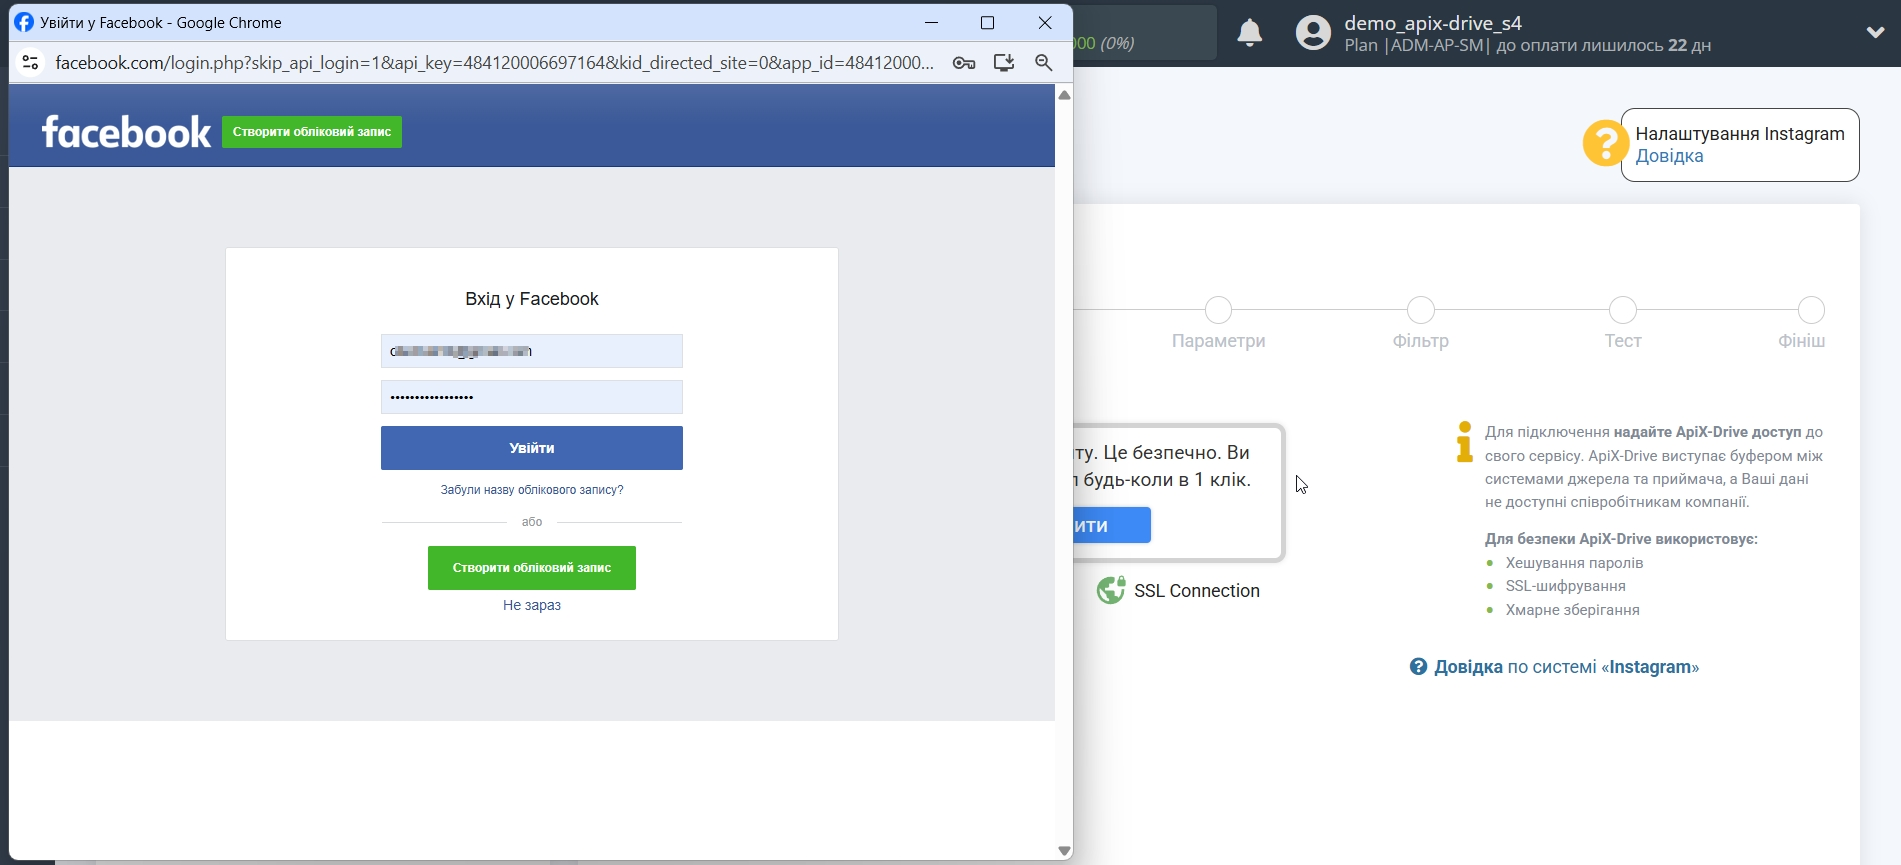This screenshot has width=1901, height=865.
Task: Click the yellow info icon beside the access text
Action: tap(1465, 442)
